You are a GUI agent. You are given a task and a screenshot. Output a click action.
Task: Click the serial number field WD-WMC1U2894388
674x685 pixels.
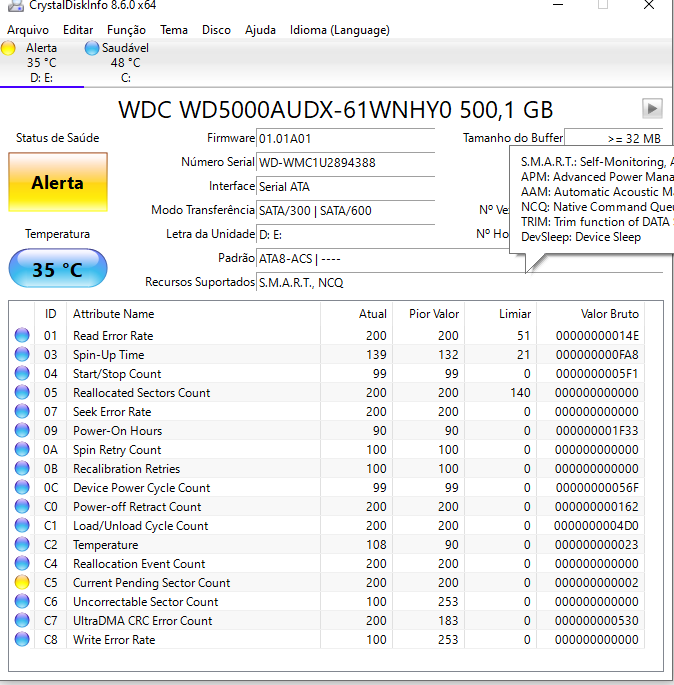point(345,163)
